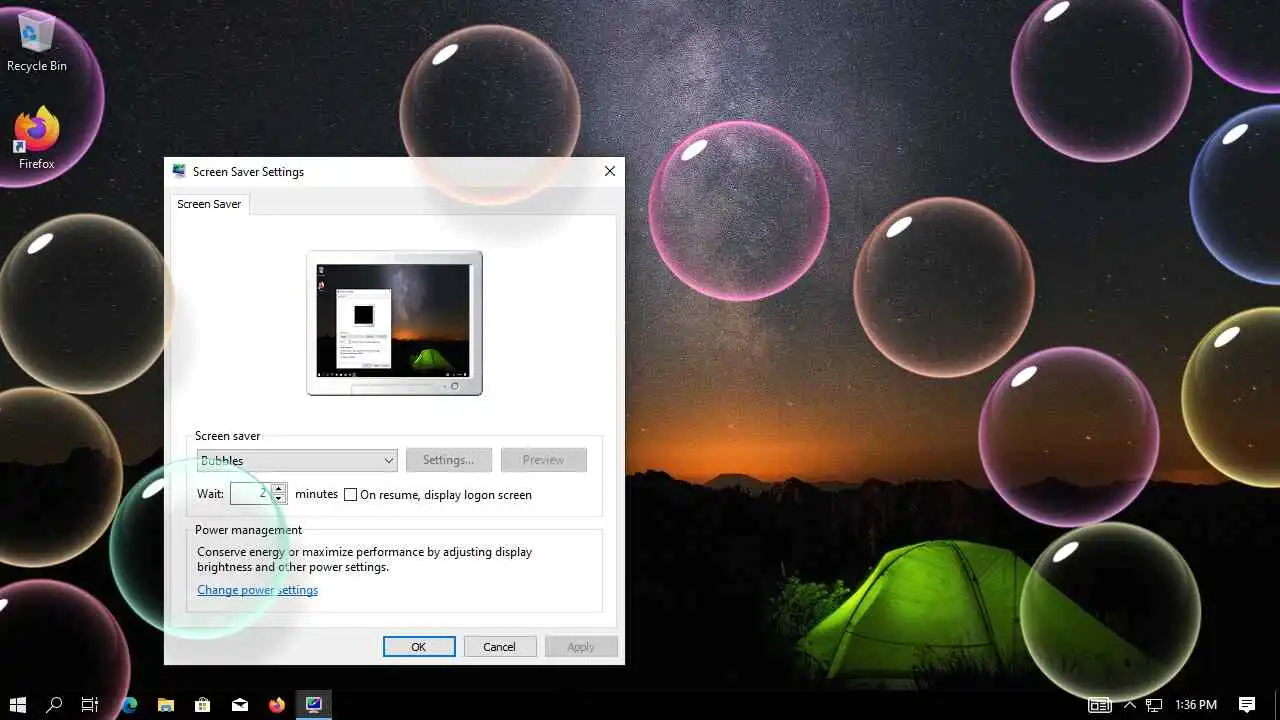Open Microsoft Store from the taskbar

(x=203, y=704)
